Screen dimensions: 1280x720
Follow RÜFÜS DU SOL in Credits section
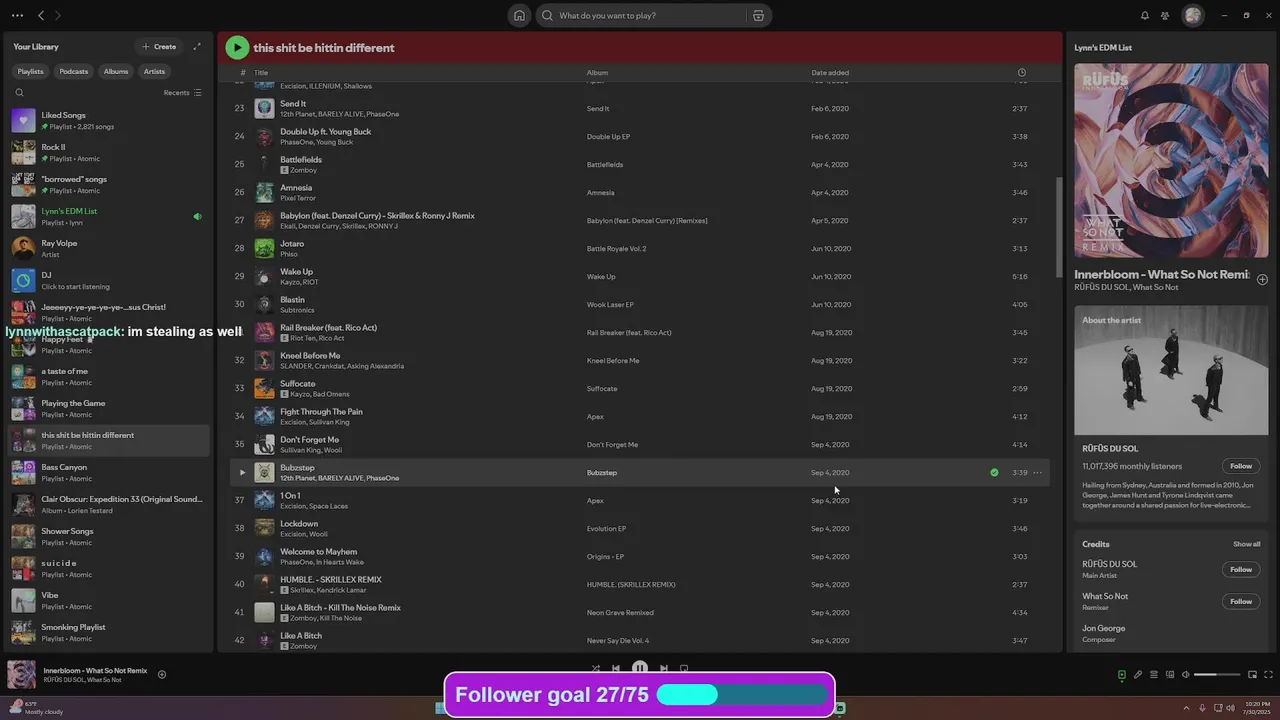coord(1241,569)
